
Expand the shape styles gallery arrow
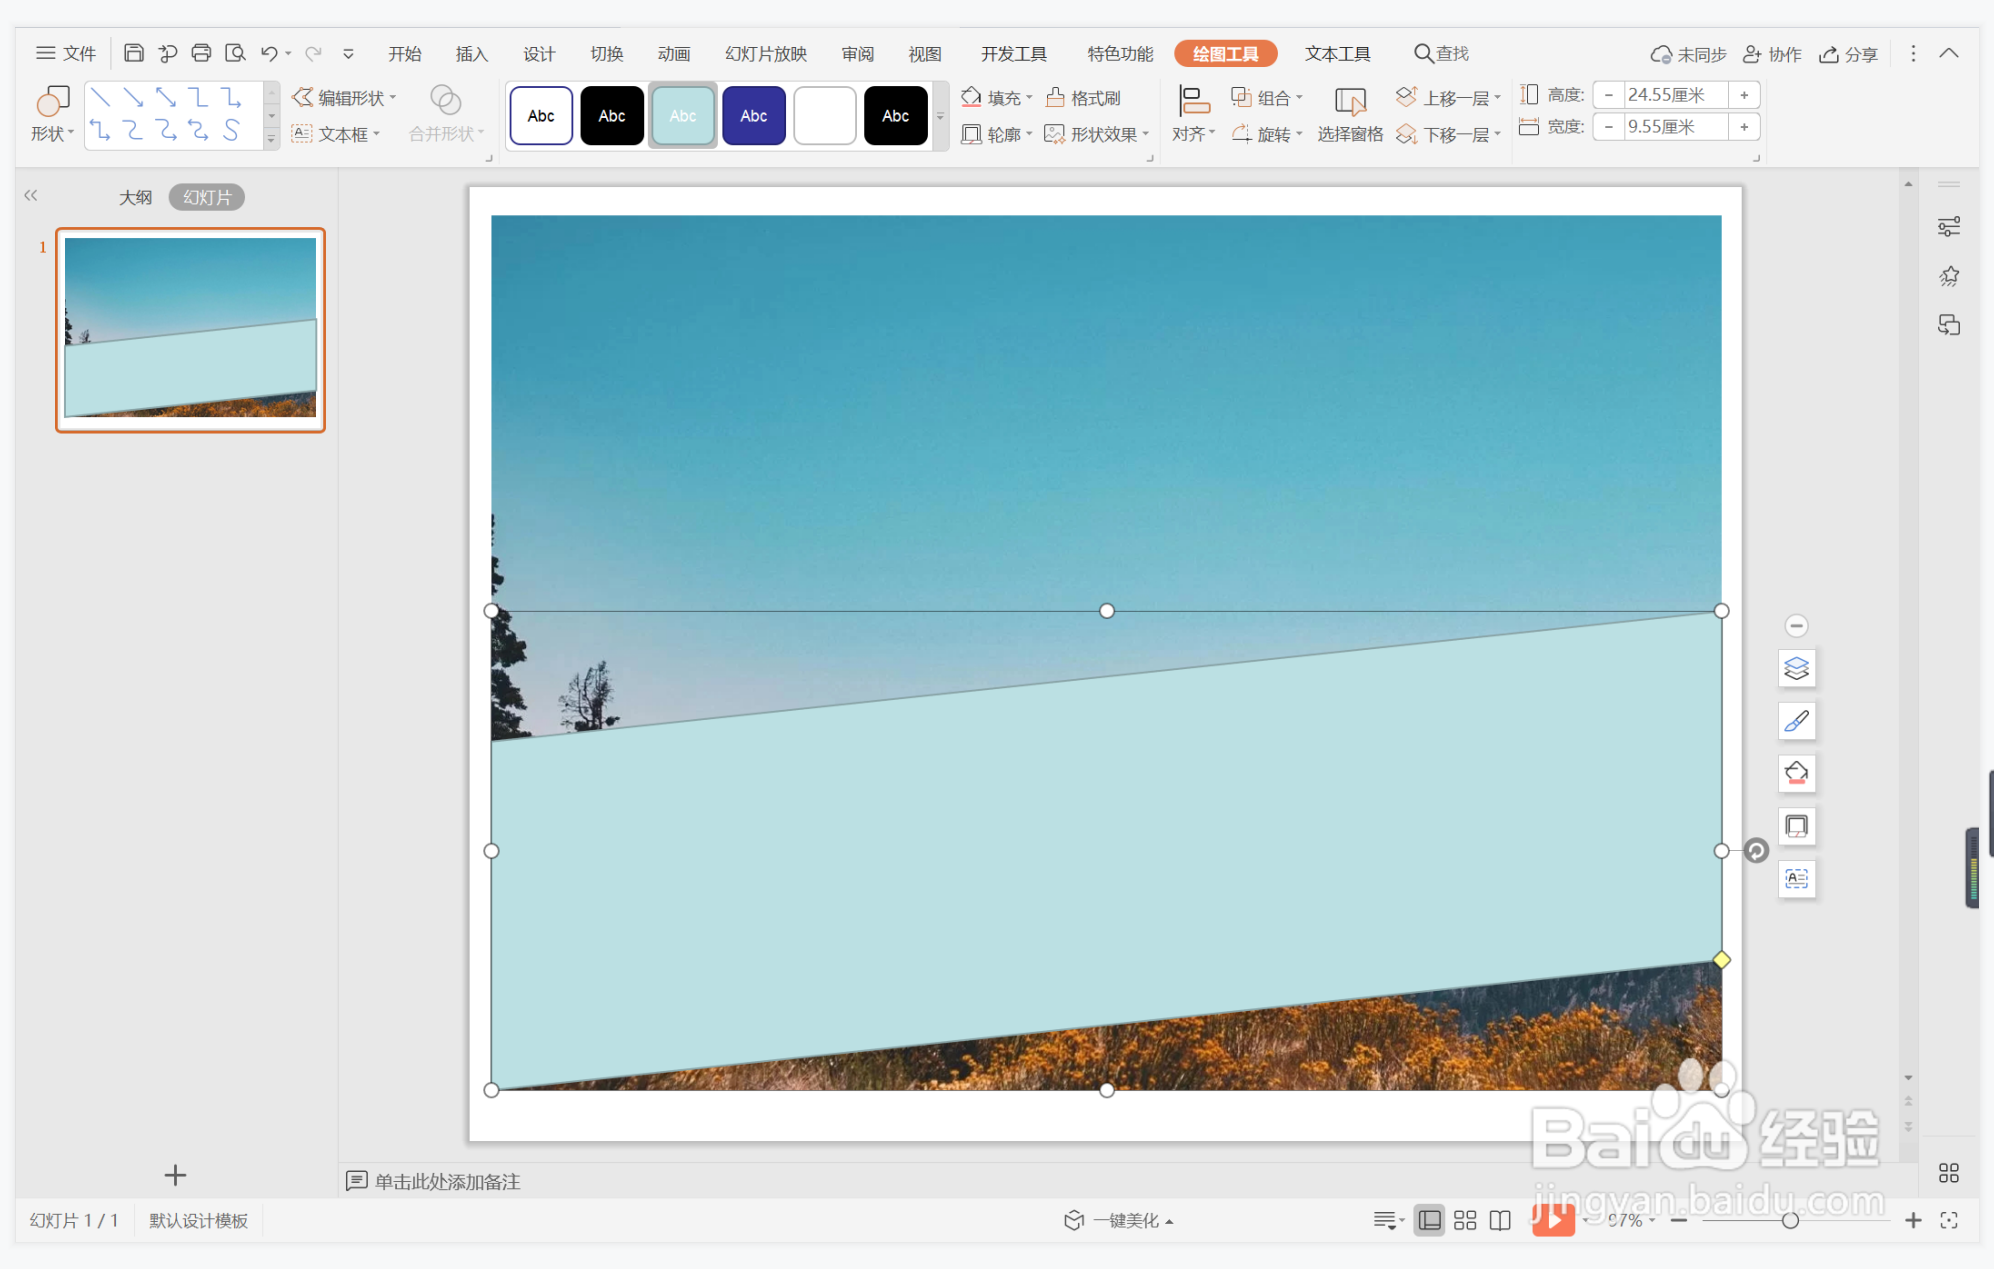pyautogui.click(x=940, y=117)
